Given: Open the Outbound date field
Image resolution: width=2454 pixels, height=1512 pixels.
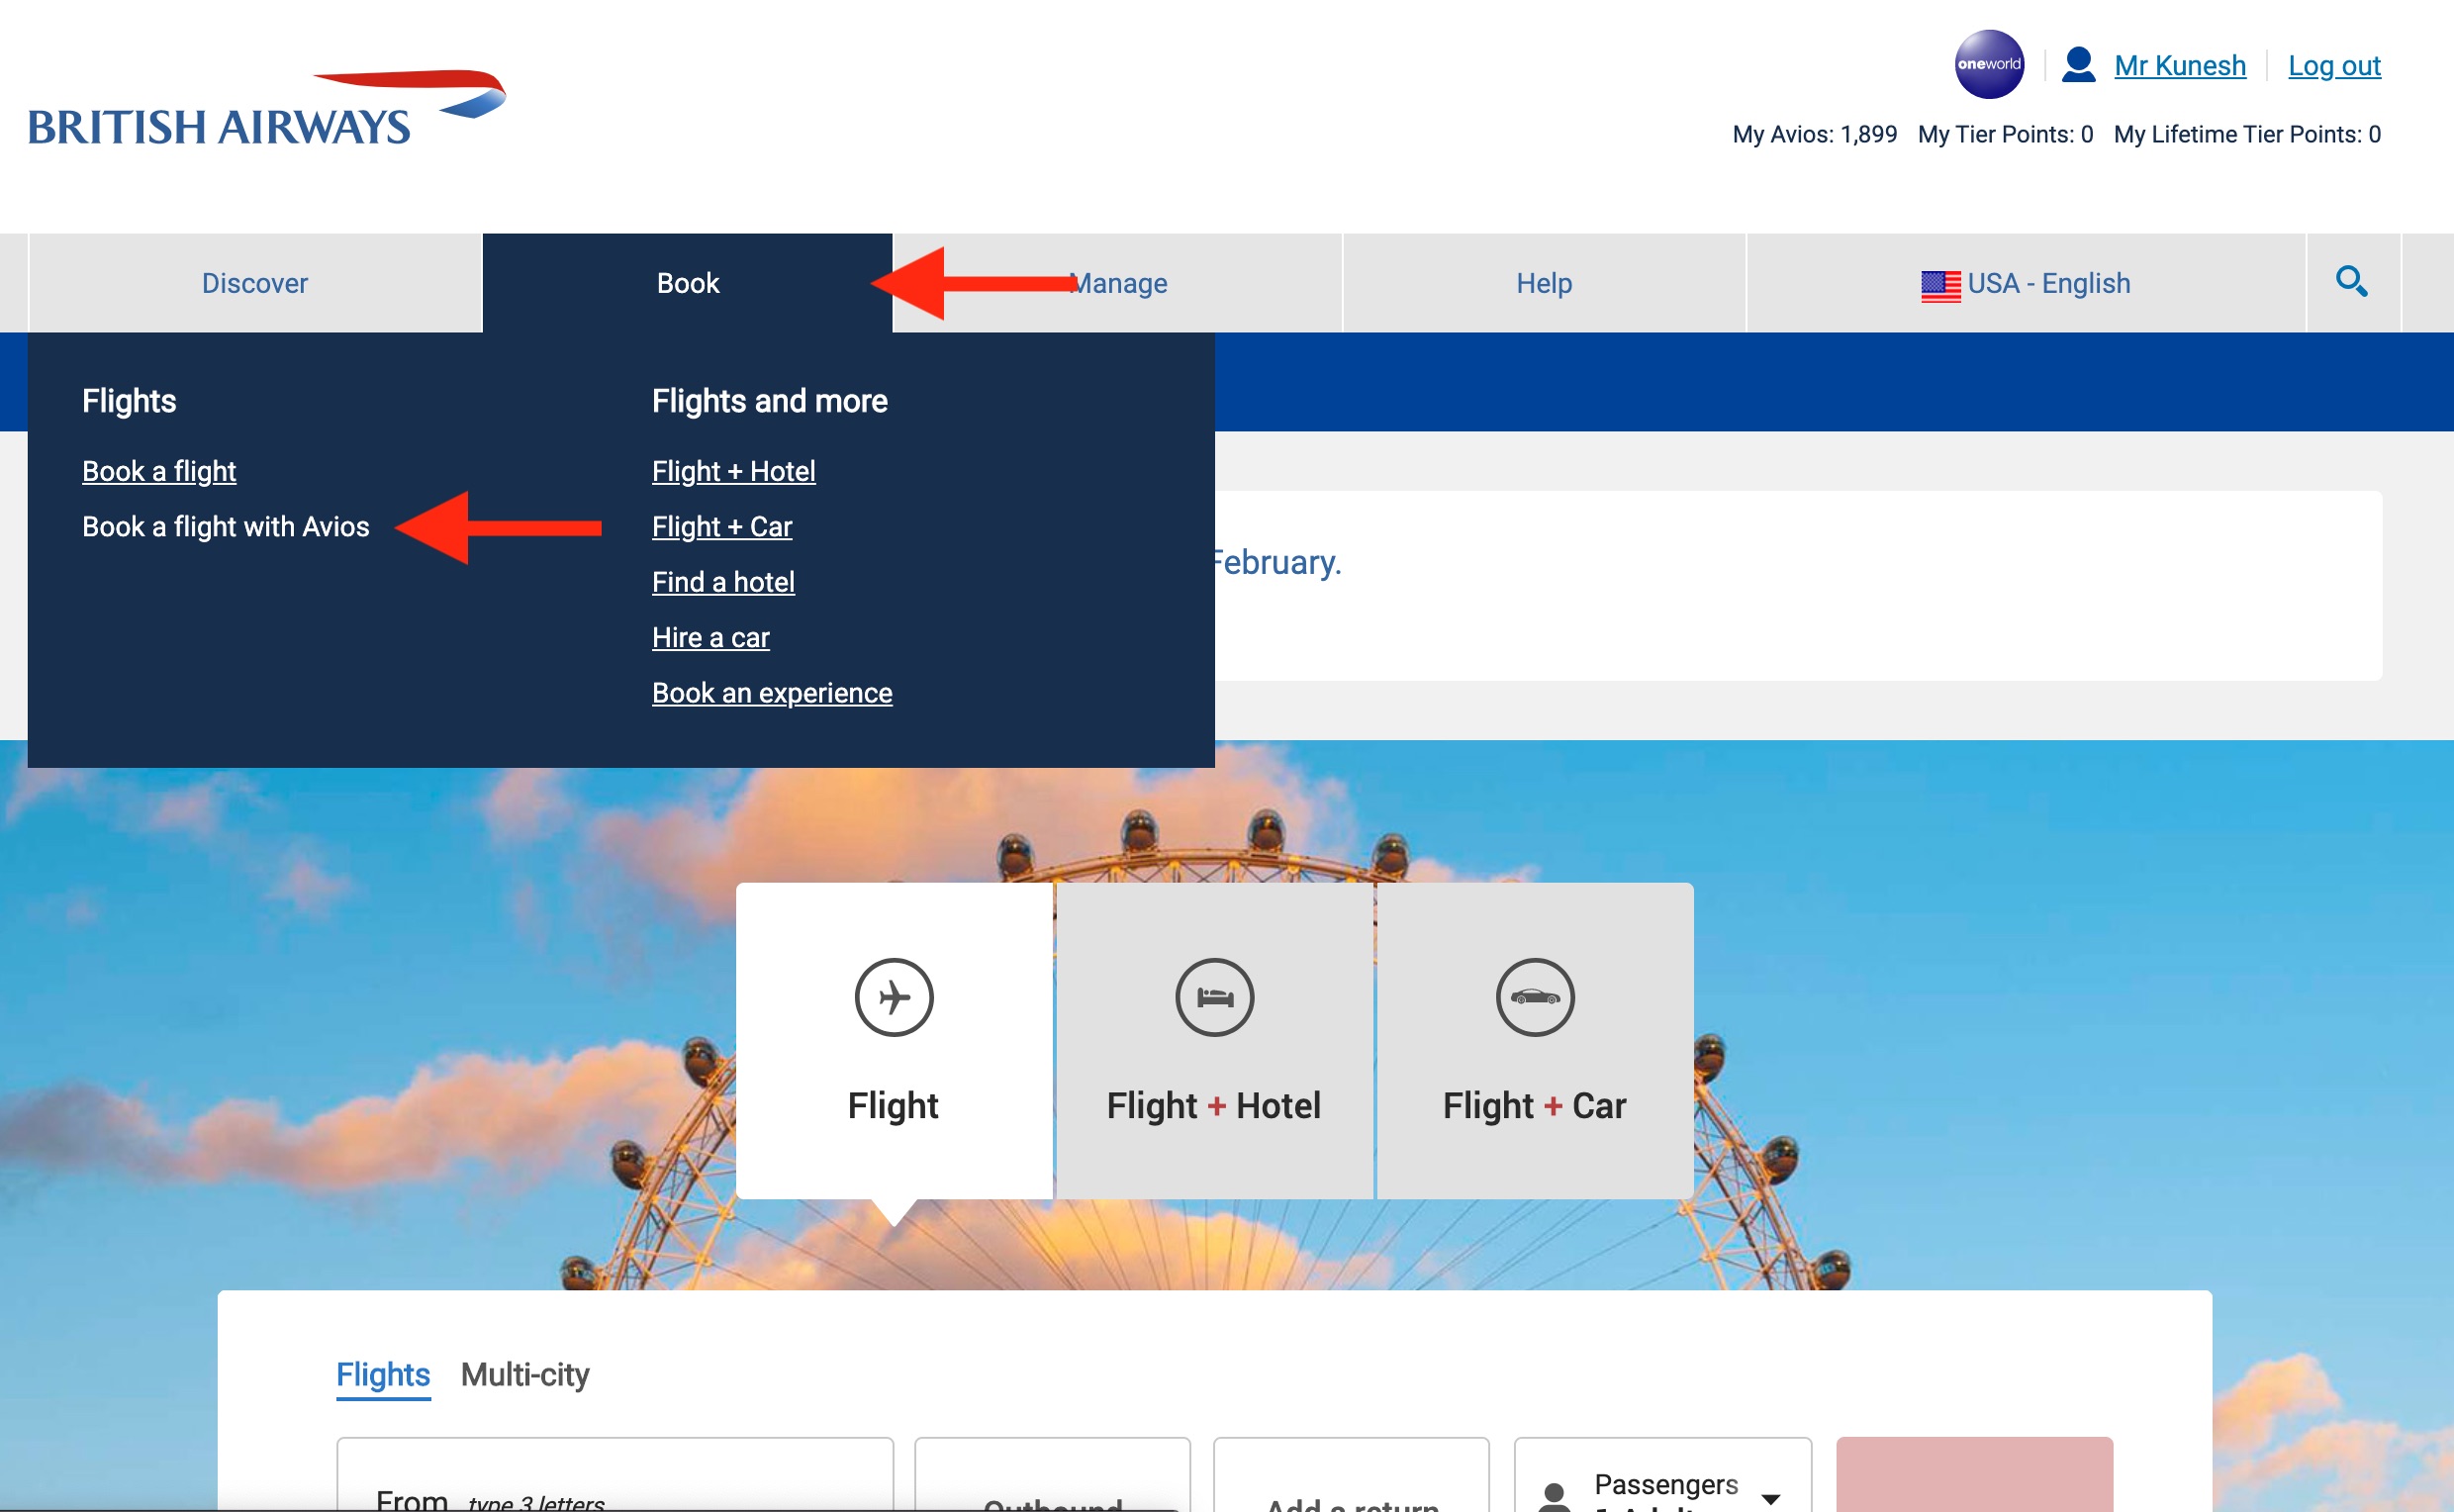Looking at the screenshot, I should pyautogui.click(x=1053, y=1475).
